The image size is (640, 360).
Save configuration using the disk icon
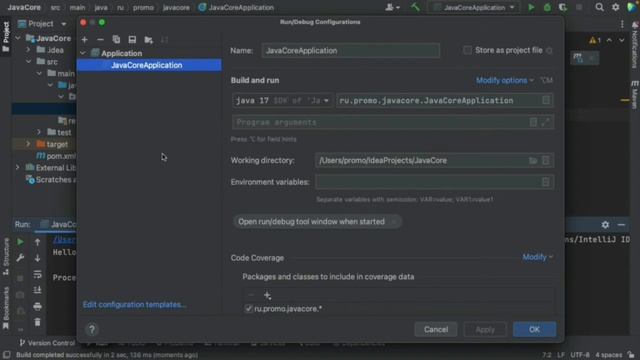pyautogui.click(x=132, y=40)
